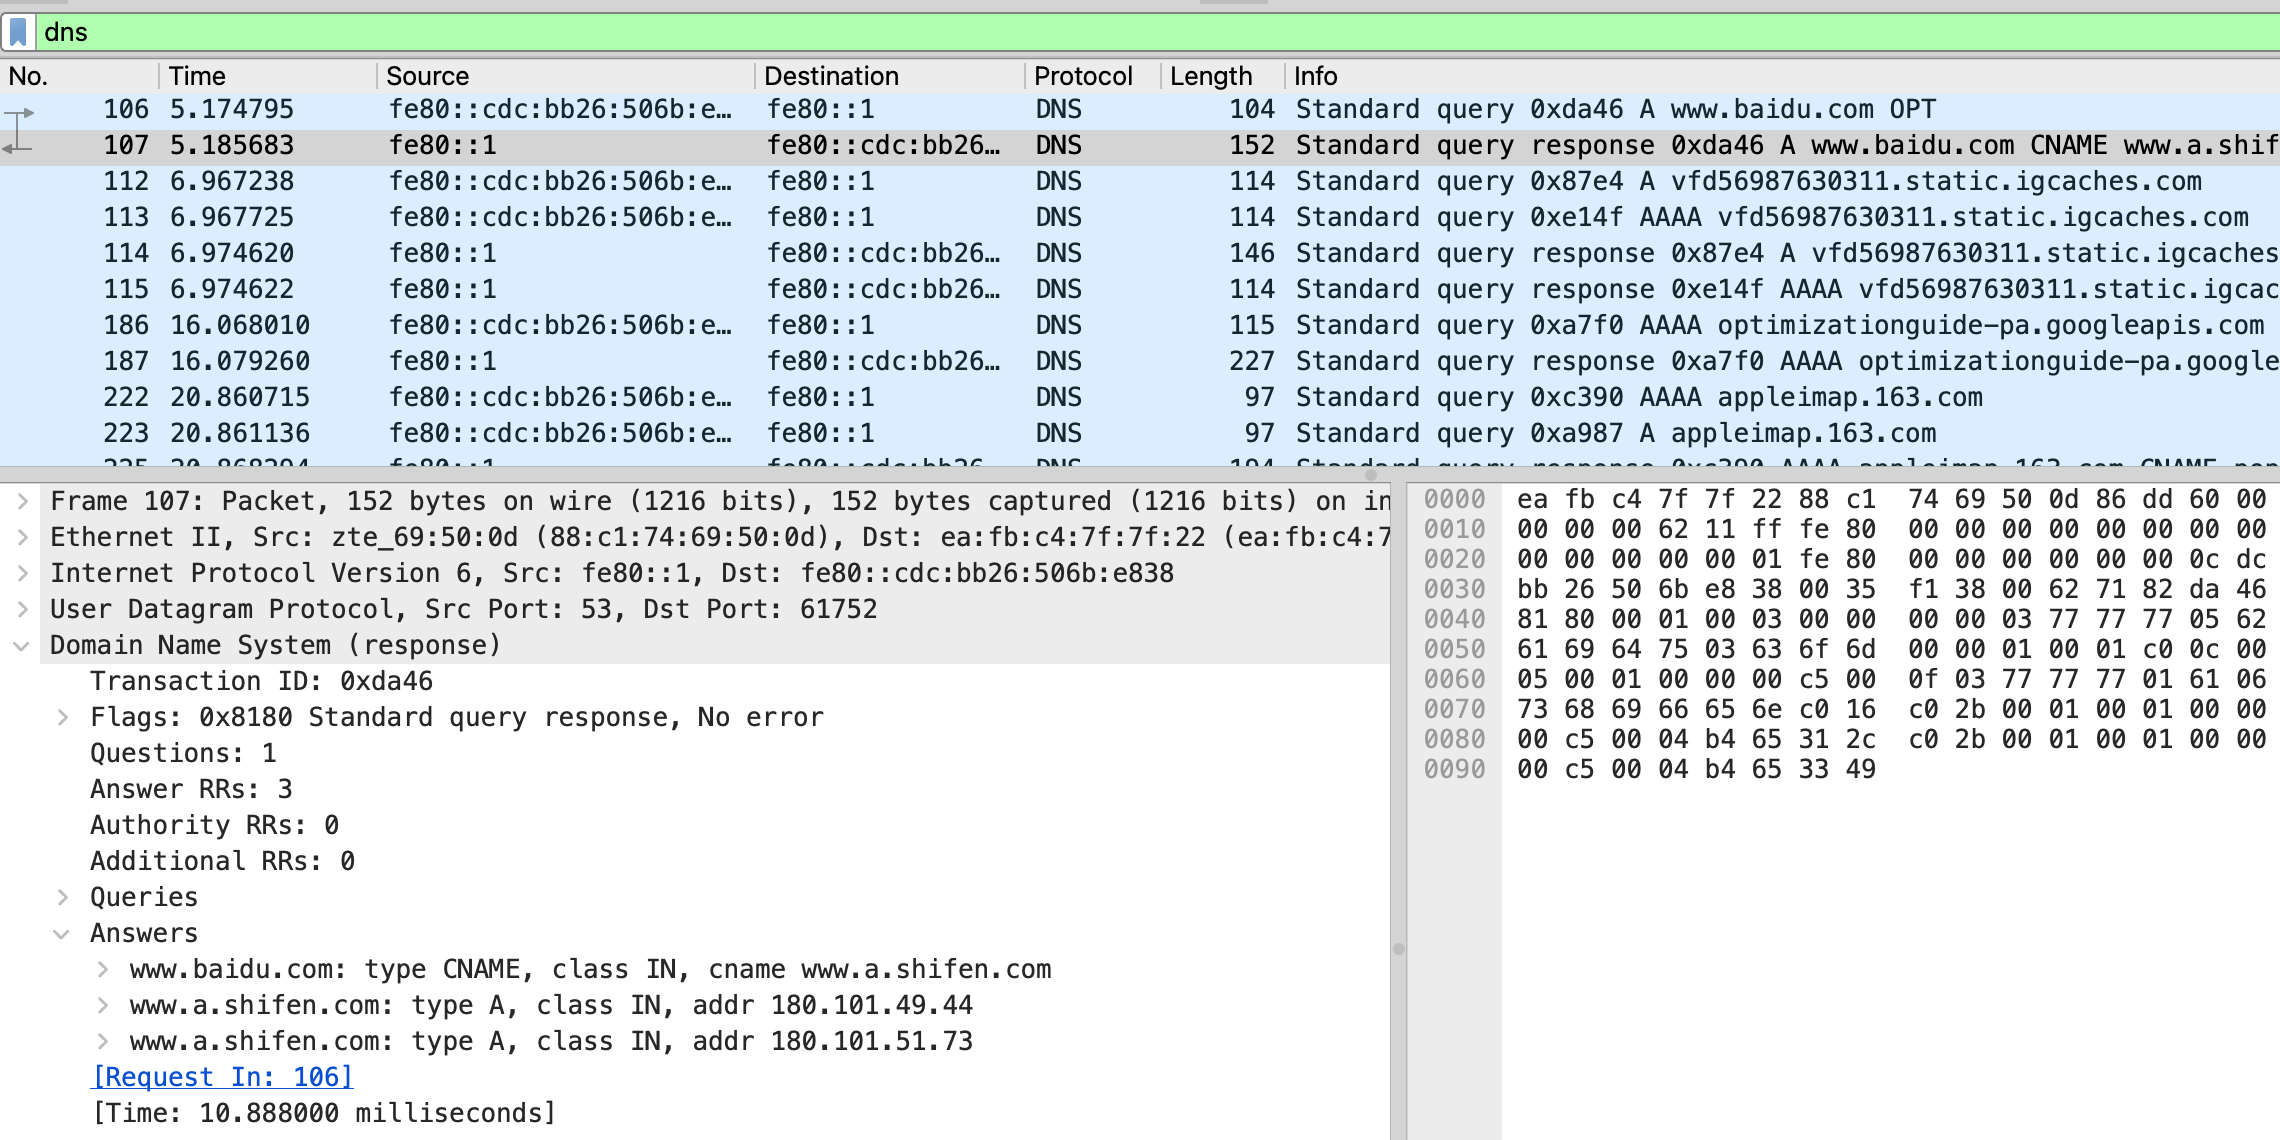Expand the Frame 107 tree row
The width and height of the screenshot is (2280, 1140).
tap(22, 501)
